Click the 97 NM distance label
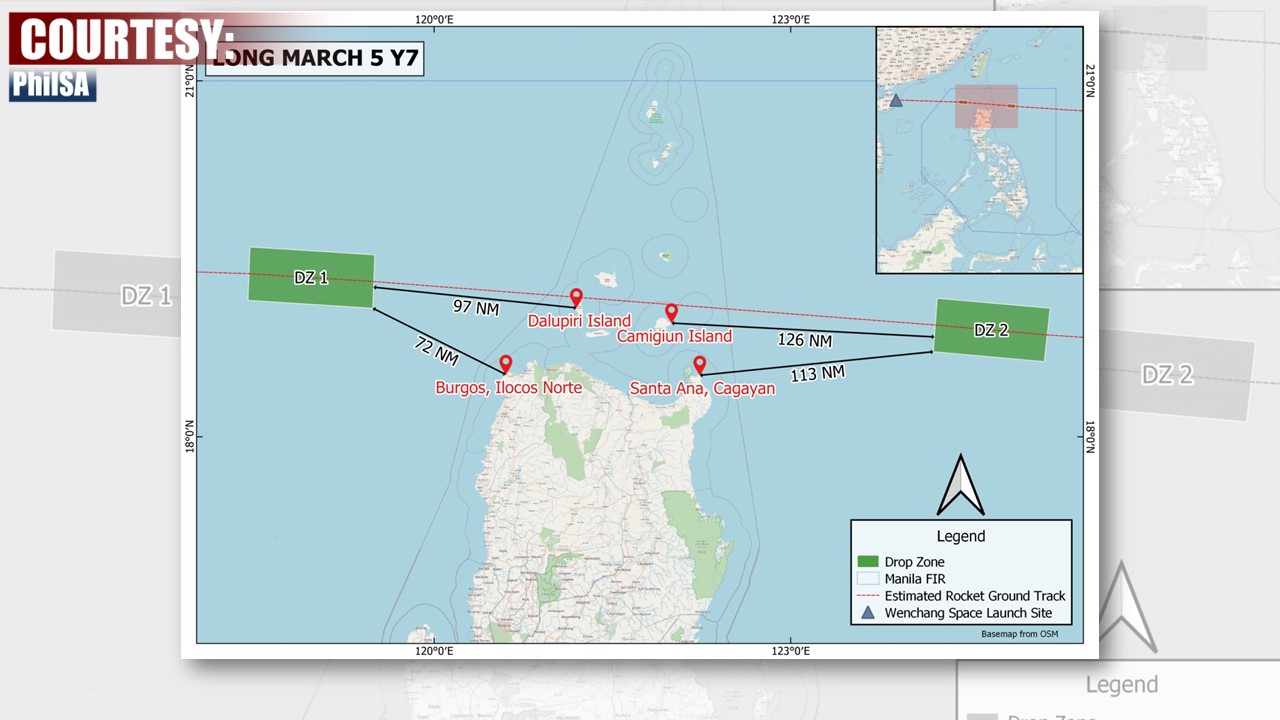 [x=476, y=307]
